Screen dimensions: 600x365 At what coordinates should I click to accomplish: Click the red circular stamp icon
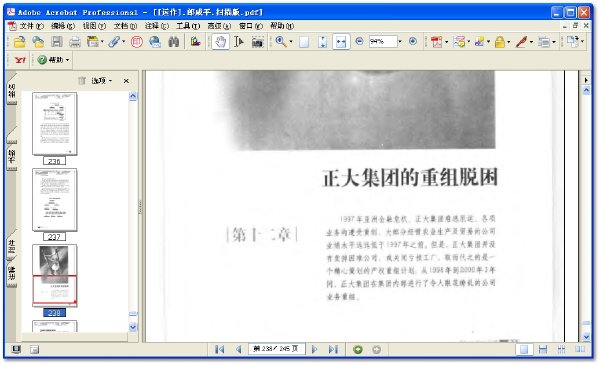click(x=137, y=42)
